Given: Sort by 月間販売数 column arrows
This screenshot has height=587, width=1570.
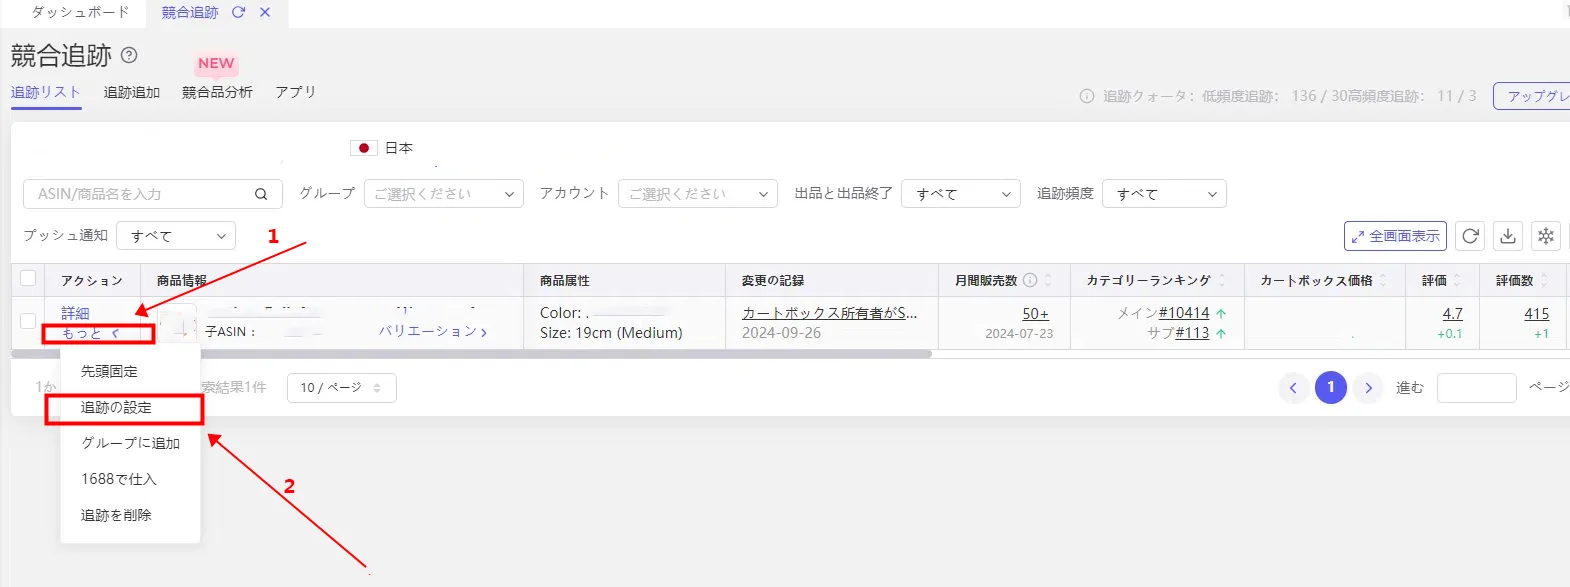Looking at the screenshot, I should pyautogui.click(x=1048, y=280).
